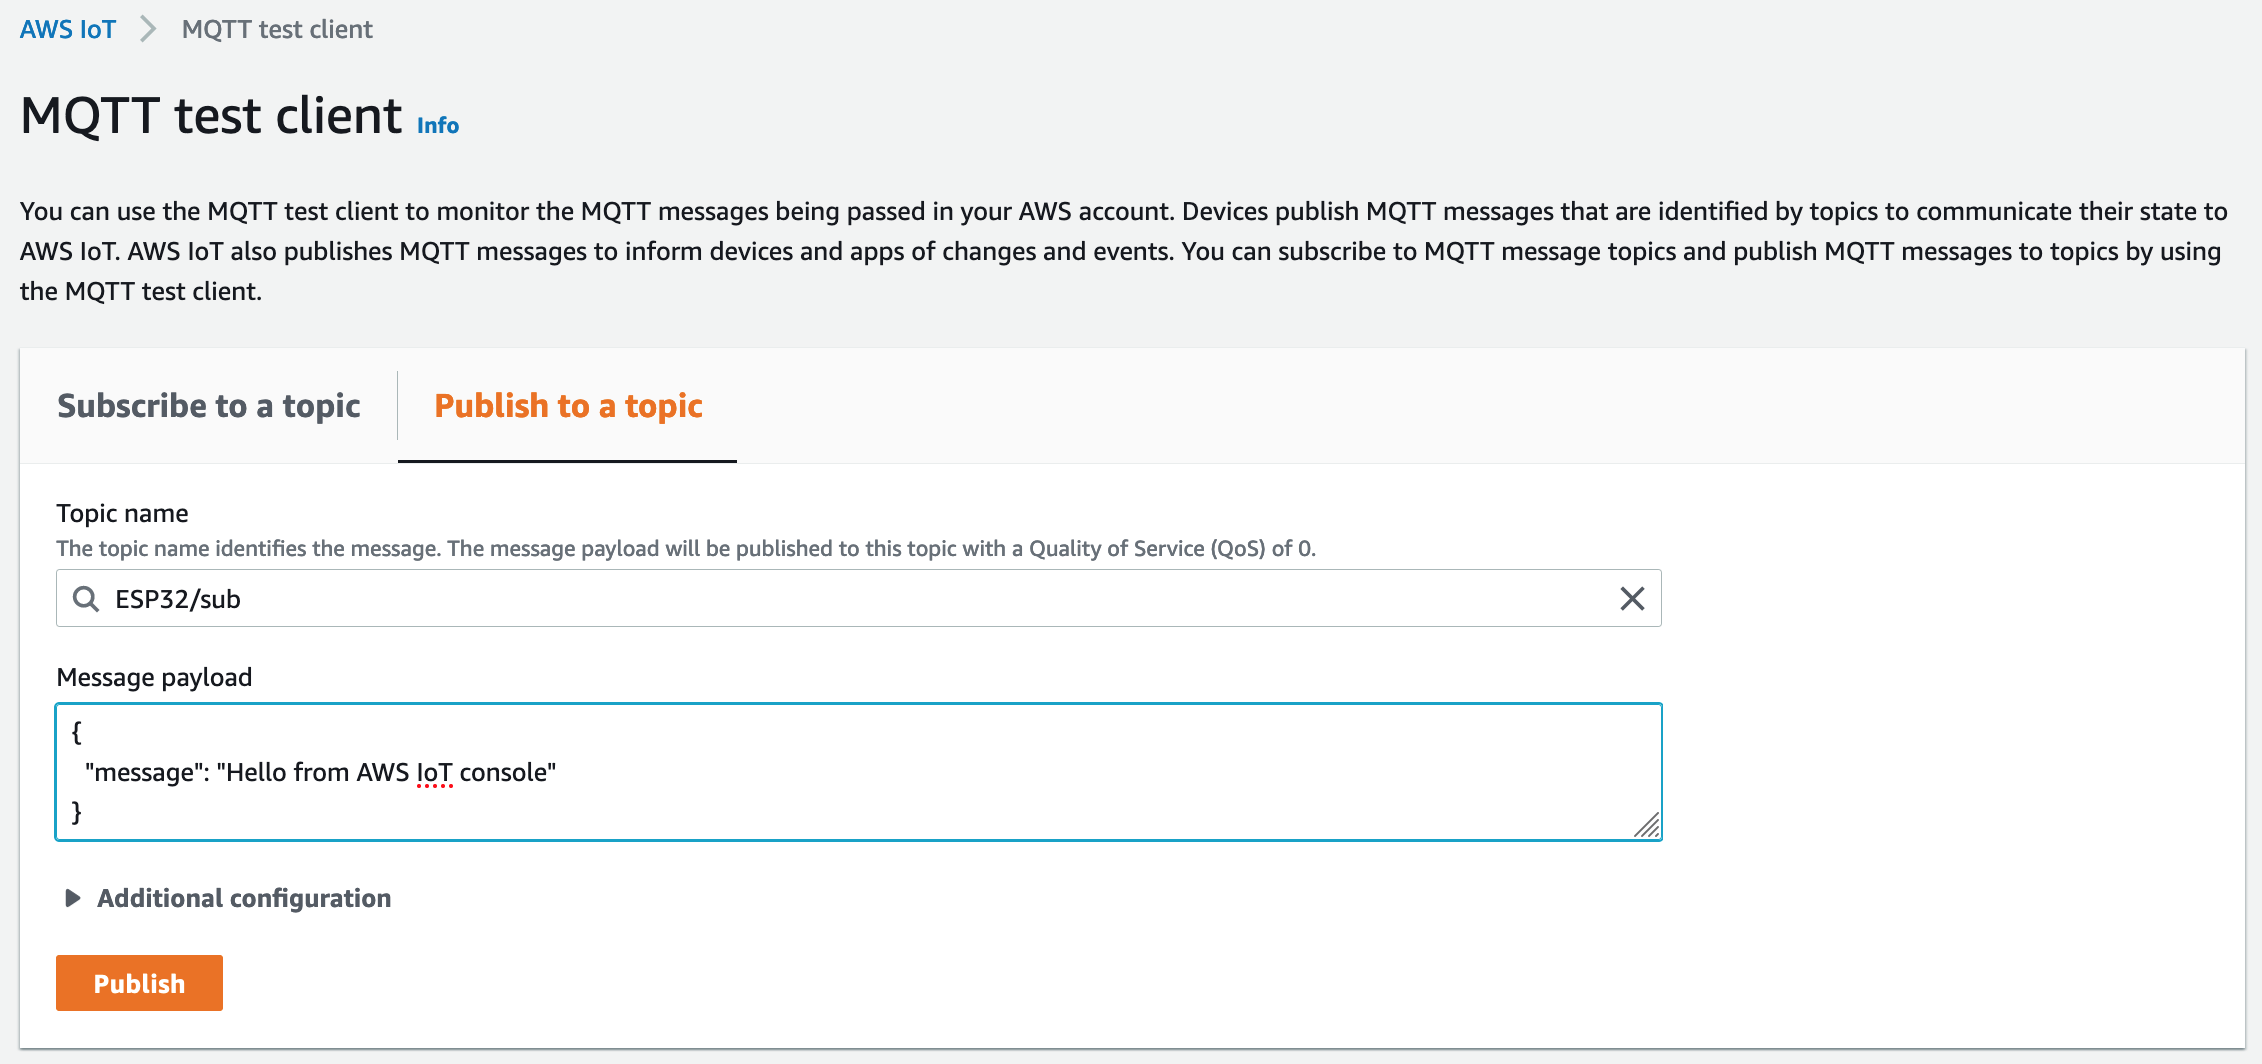Click the disclosure triangle beside Additional configuration

coord(71,898)
